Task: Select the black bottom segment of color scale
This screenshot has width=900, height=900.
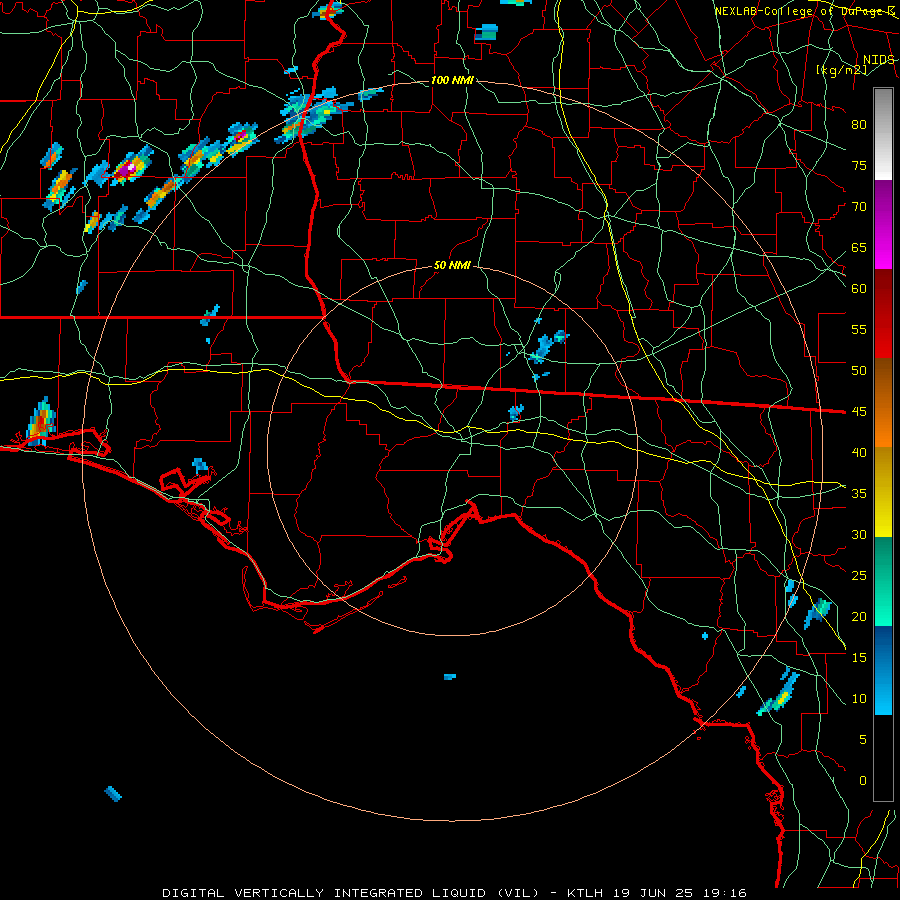Action: [883, 758]
